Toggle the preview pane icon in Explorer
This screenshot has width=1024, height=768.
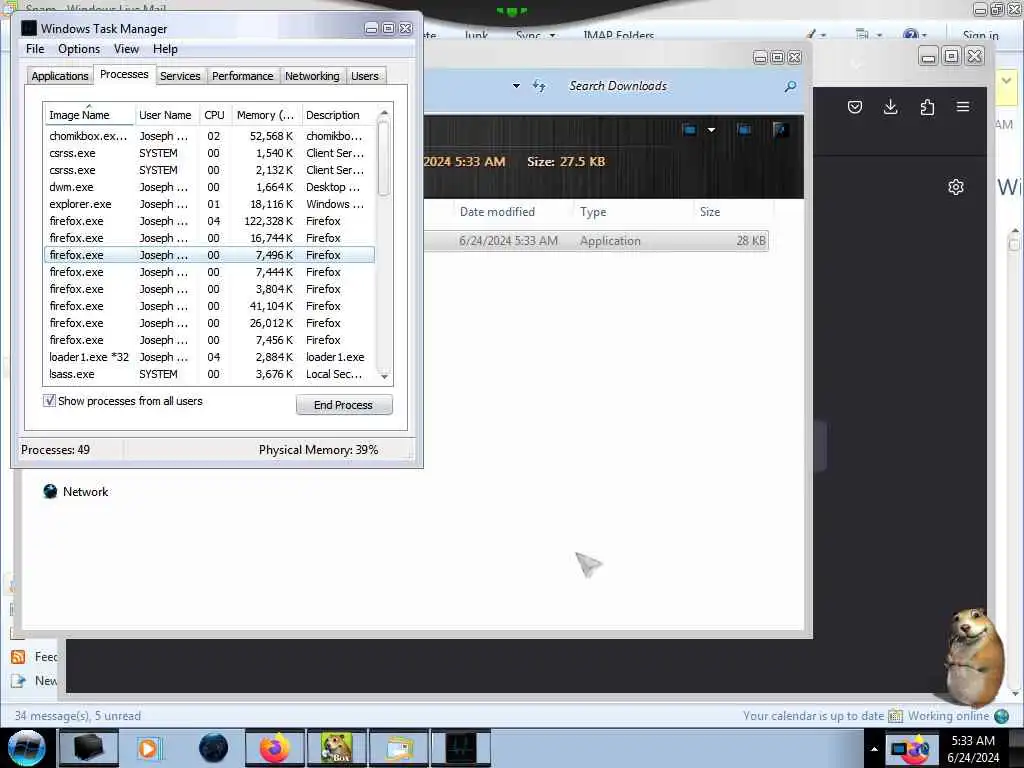pos(744,129)
